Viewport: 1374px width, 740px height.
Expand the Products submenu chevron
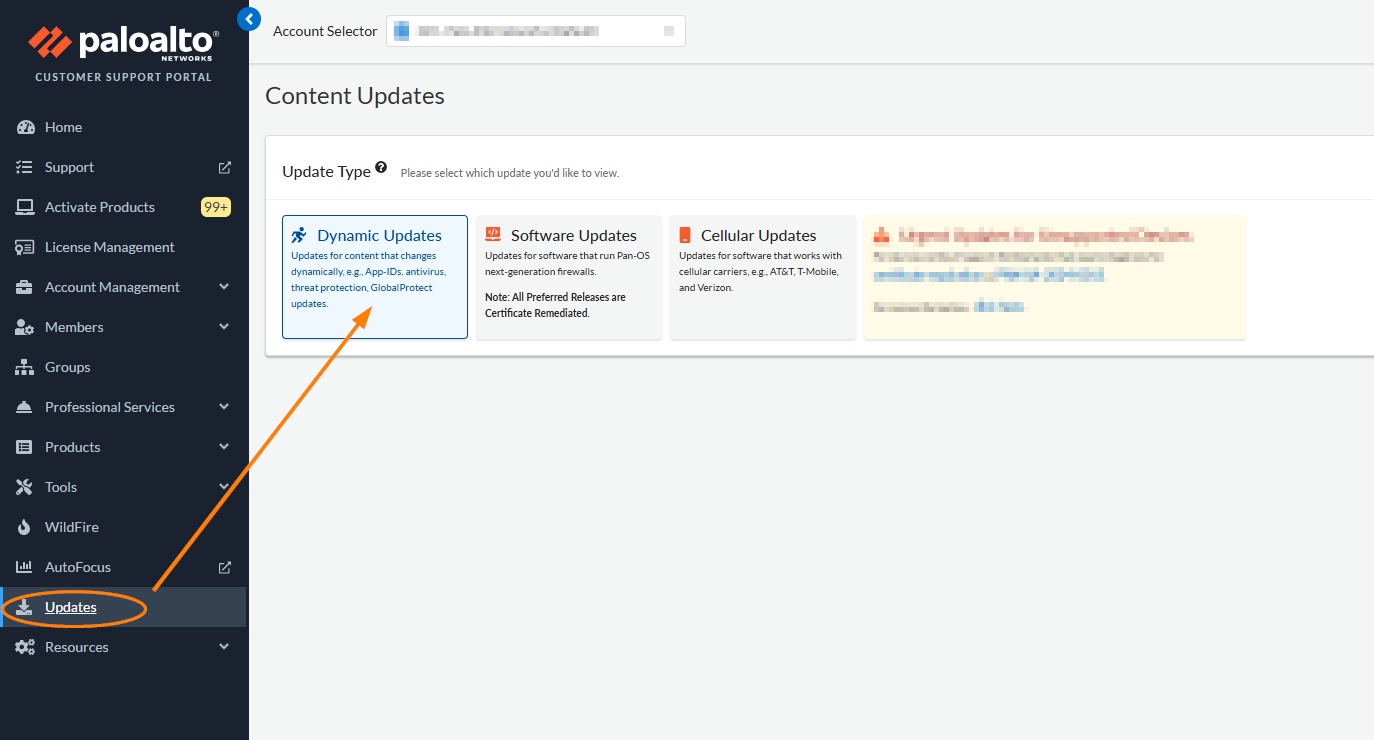pos(224,447)
